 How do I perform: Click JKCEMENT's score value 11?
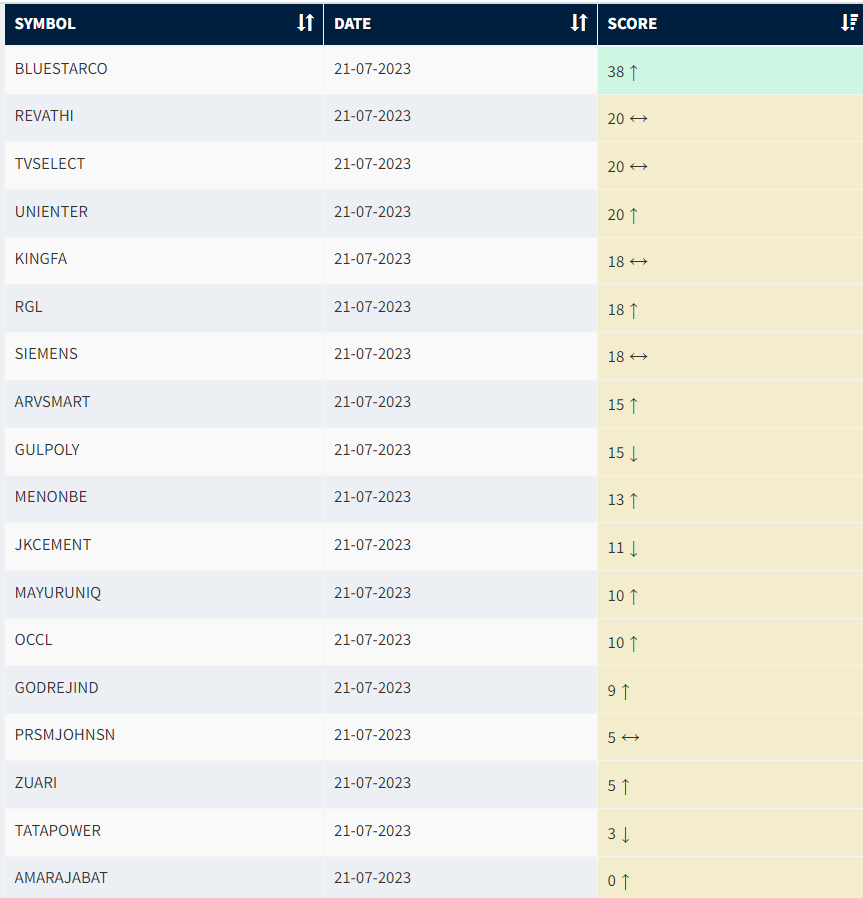616,549
